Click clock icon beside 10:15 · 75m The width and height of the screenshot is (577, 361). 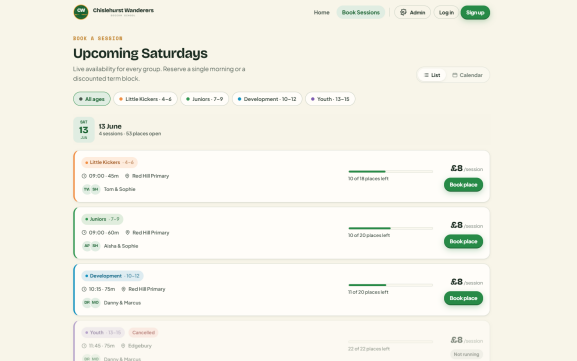[x=84, y=289]
